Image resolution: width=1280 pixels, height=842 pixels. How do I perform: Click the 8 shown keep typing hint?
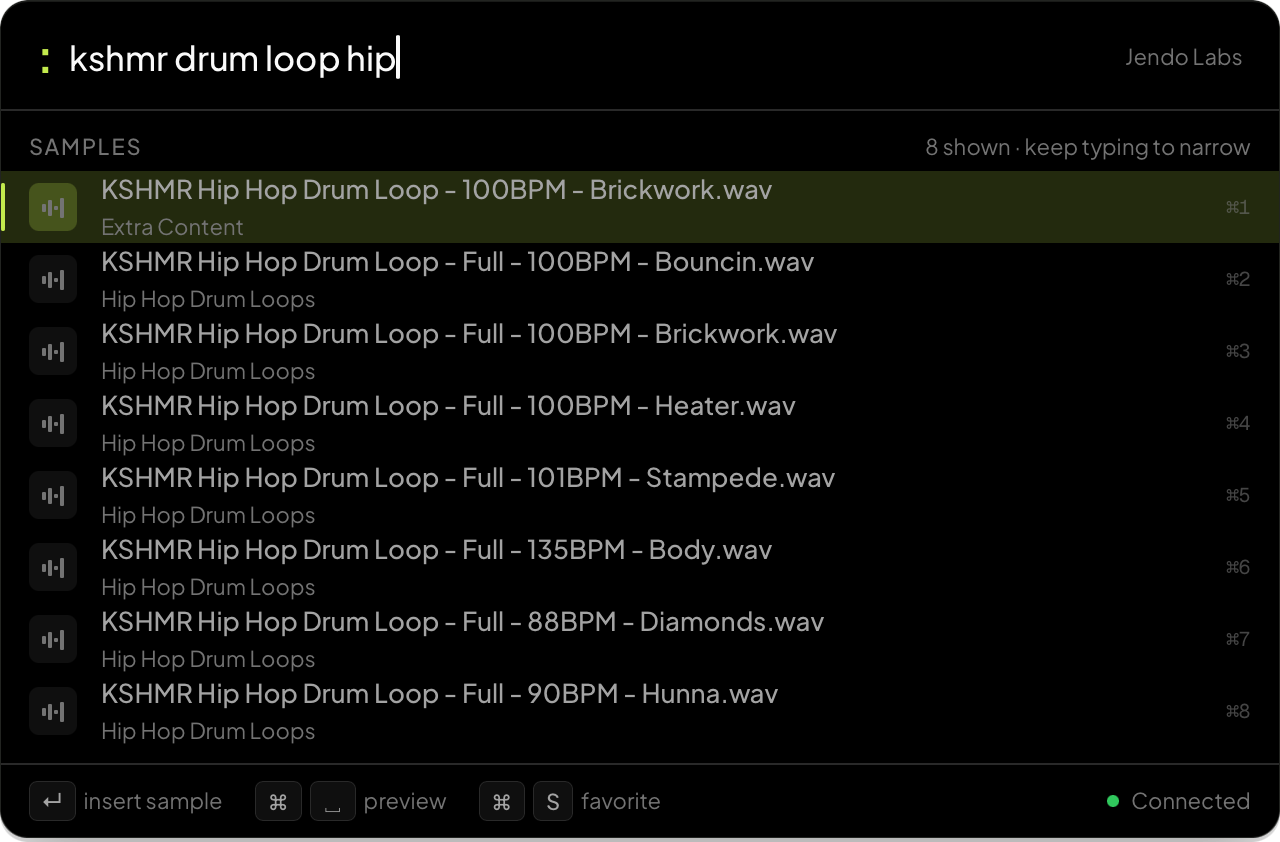tap(1087, 147)
